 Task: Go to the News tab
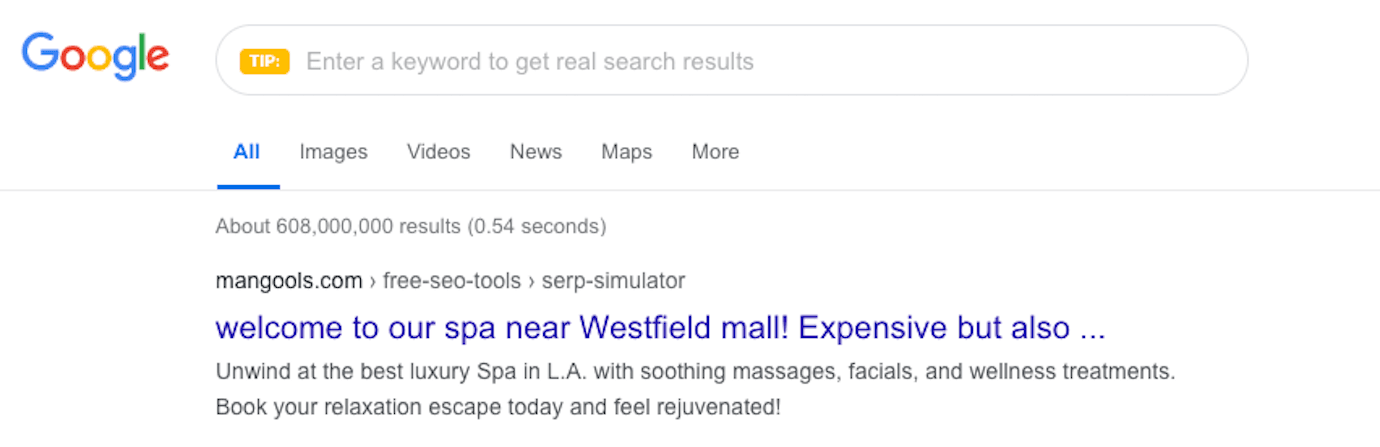(536, 152)
